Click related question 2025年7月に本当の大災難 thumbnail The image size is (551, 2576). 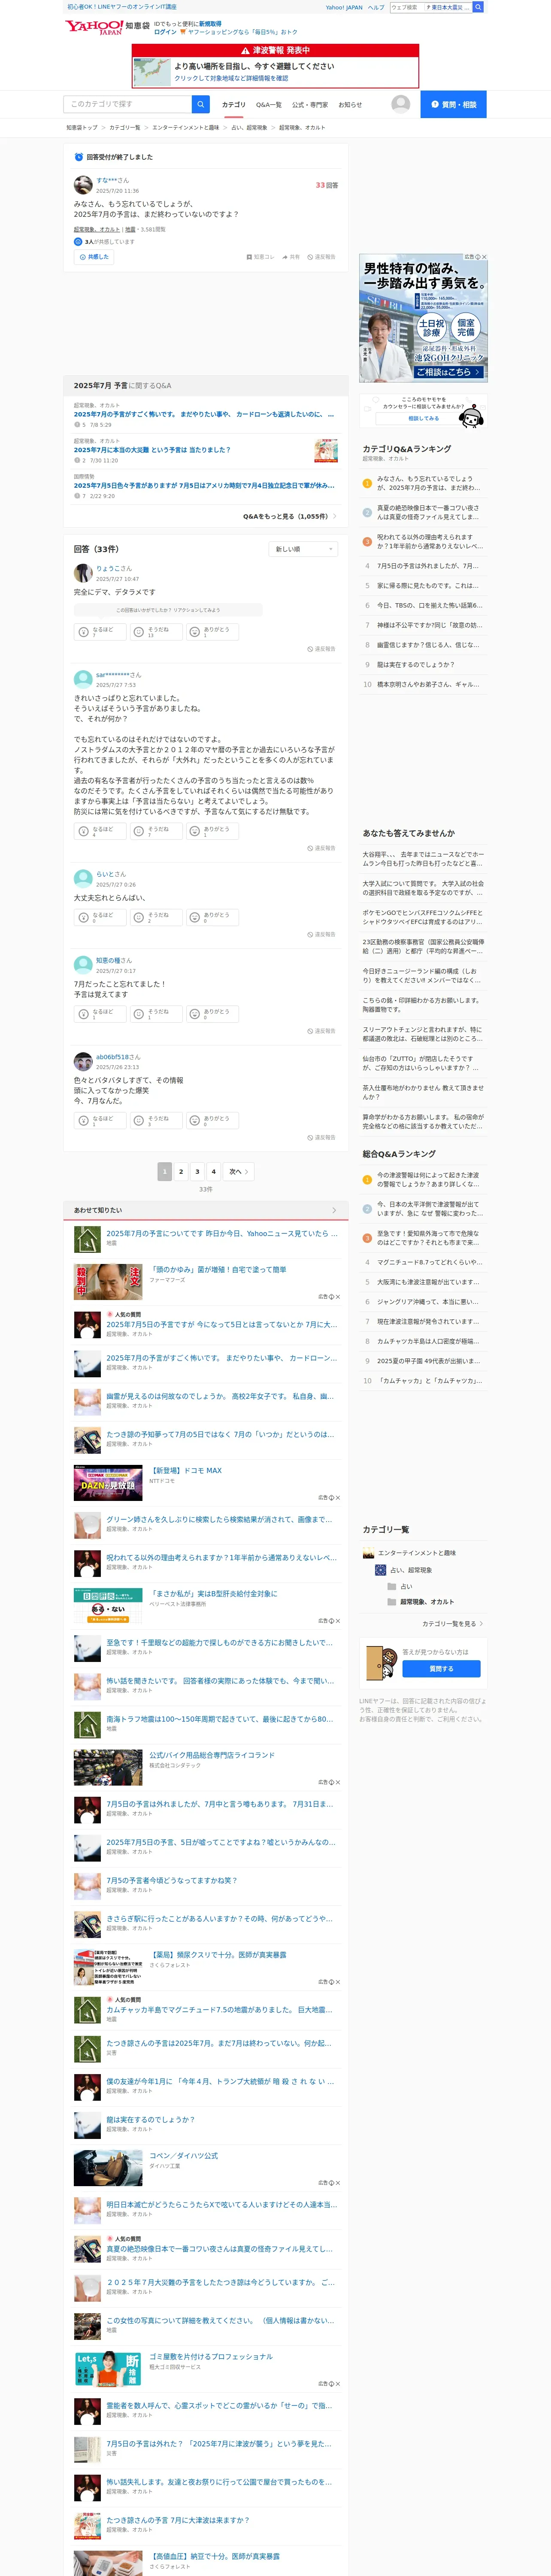[326, 450]
